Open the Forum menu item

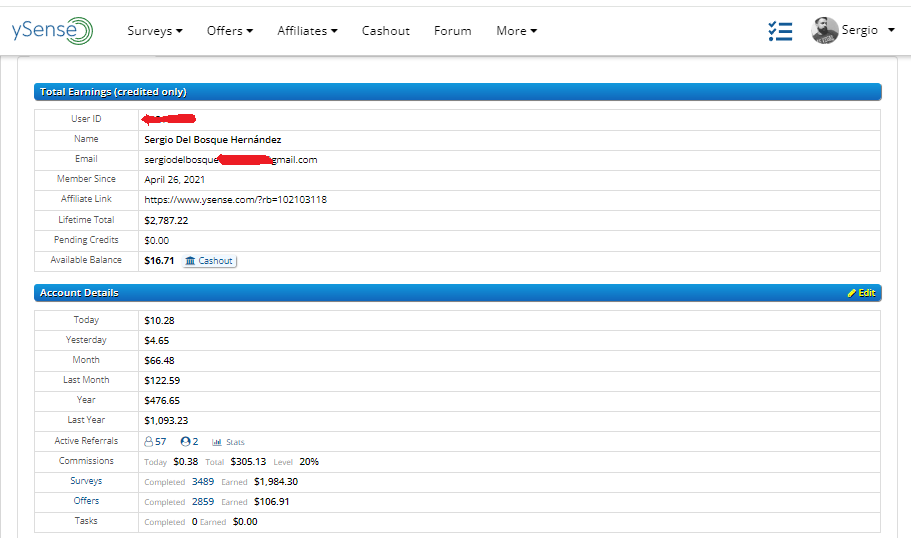452,31
